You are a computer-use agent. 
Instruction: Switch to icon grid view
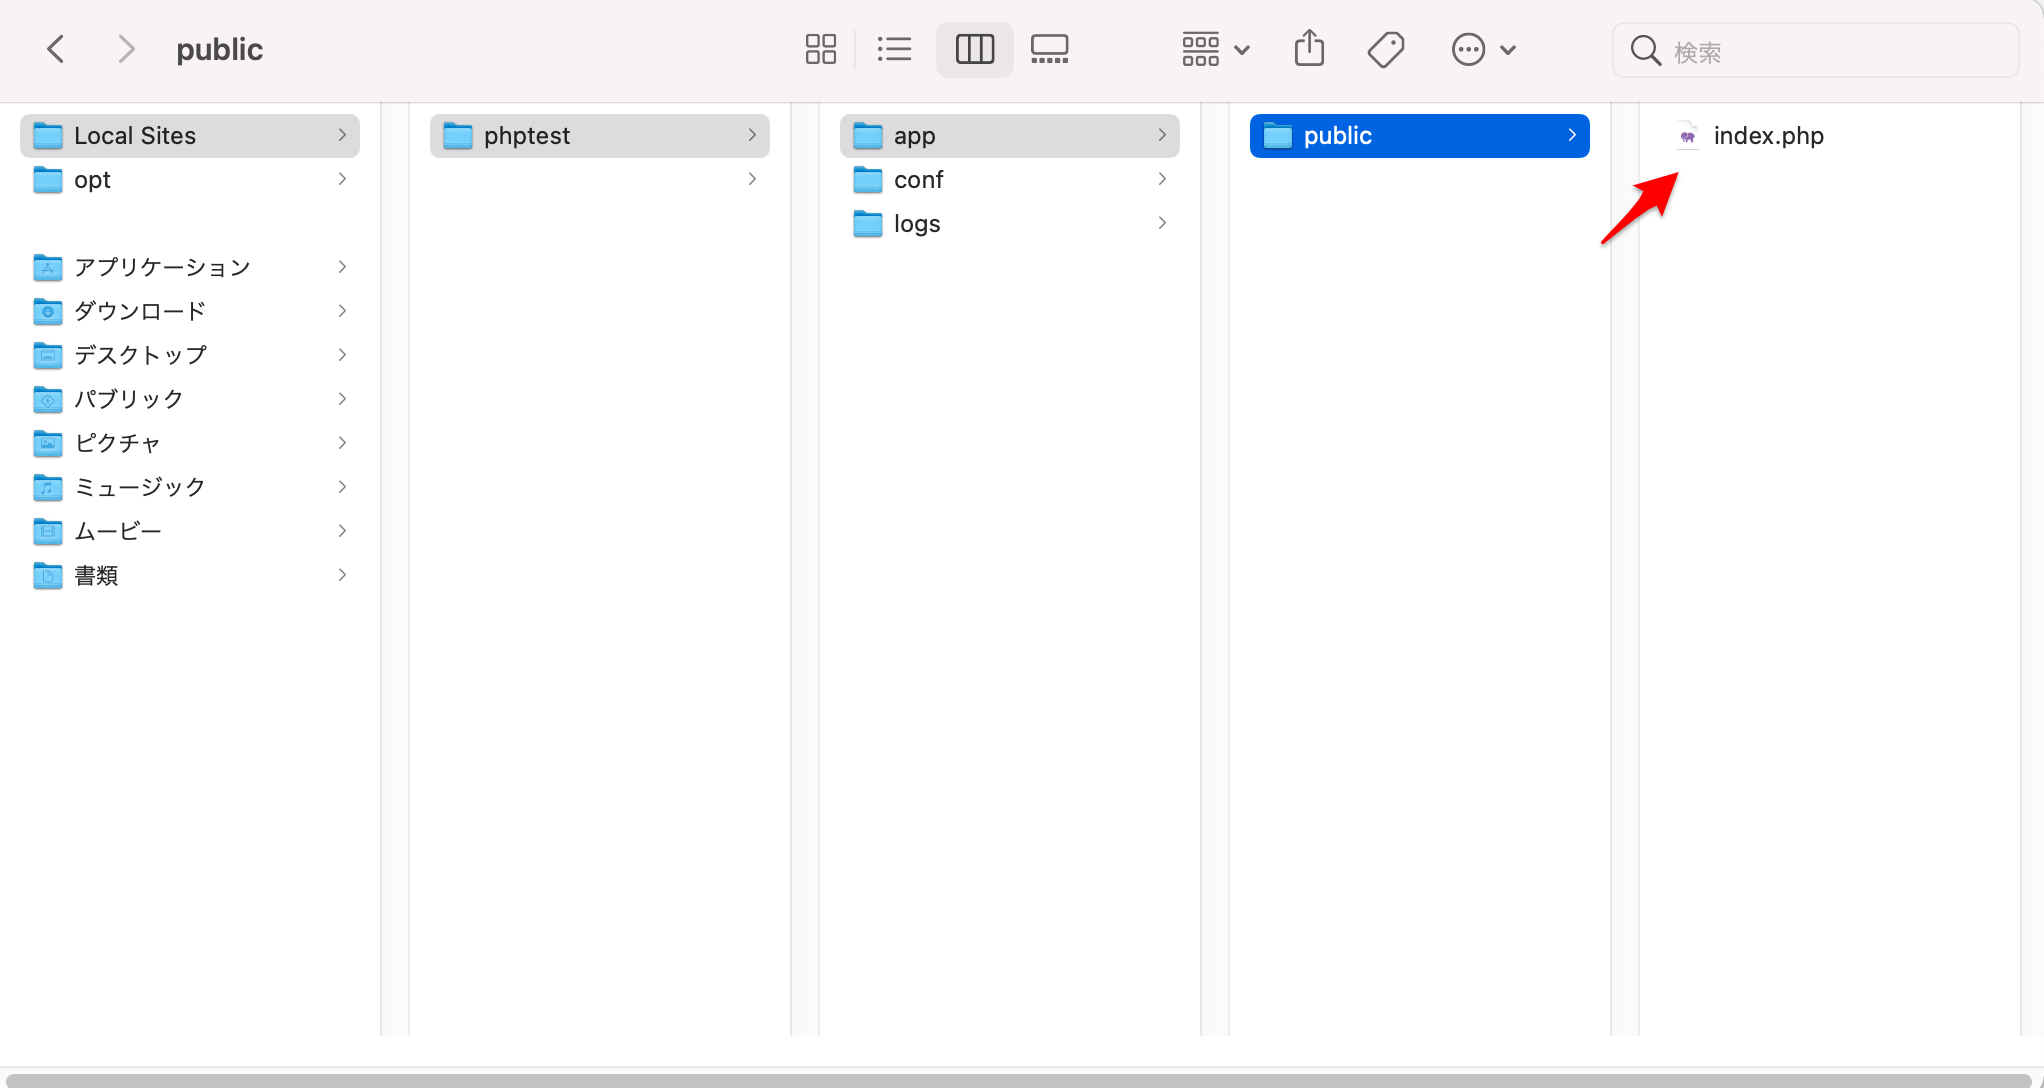point(820,49)
